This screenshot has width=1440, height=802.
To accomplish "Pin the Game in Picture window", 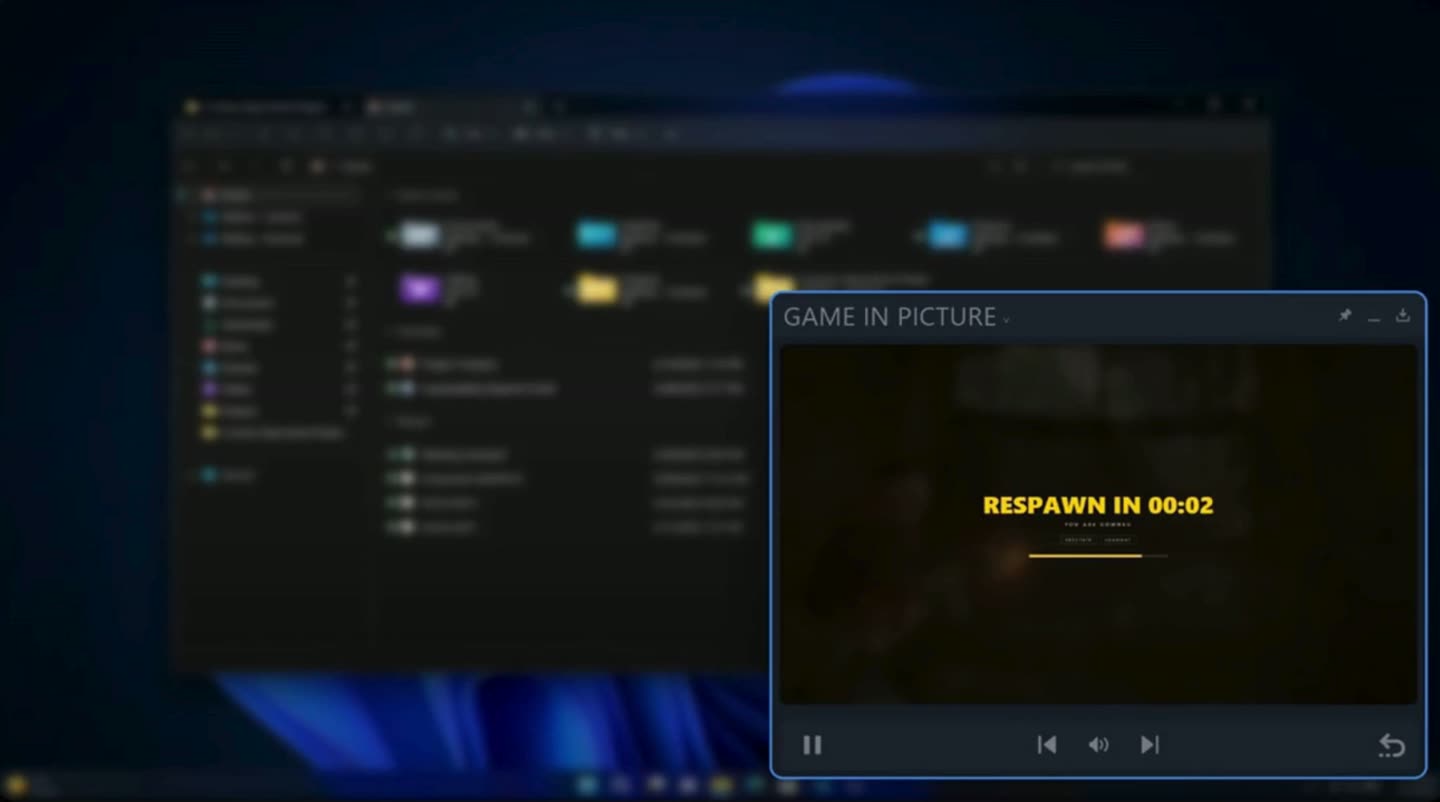I will tap(1345, 315).
